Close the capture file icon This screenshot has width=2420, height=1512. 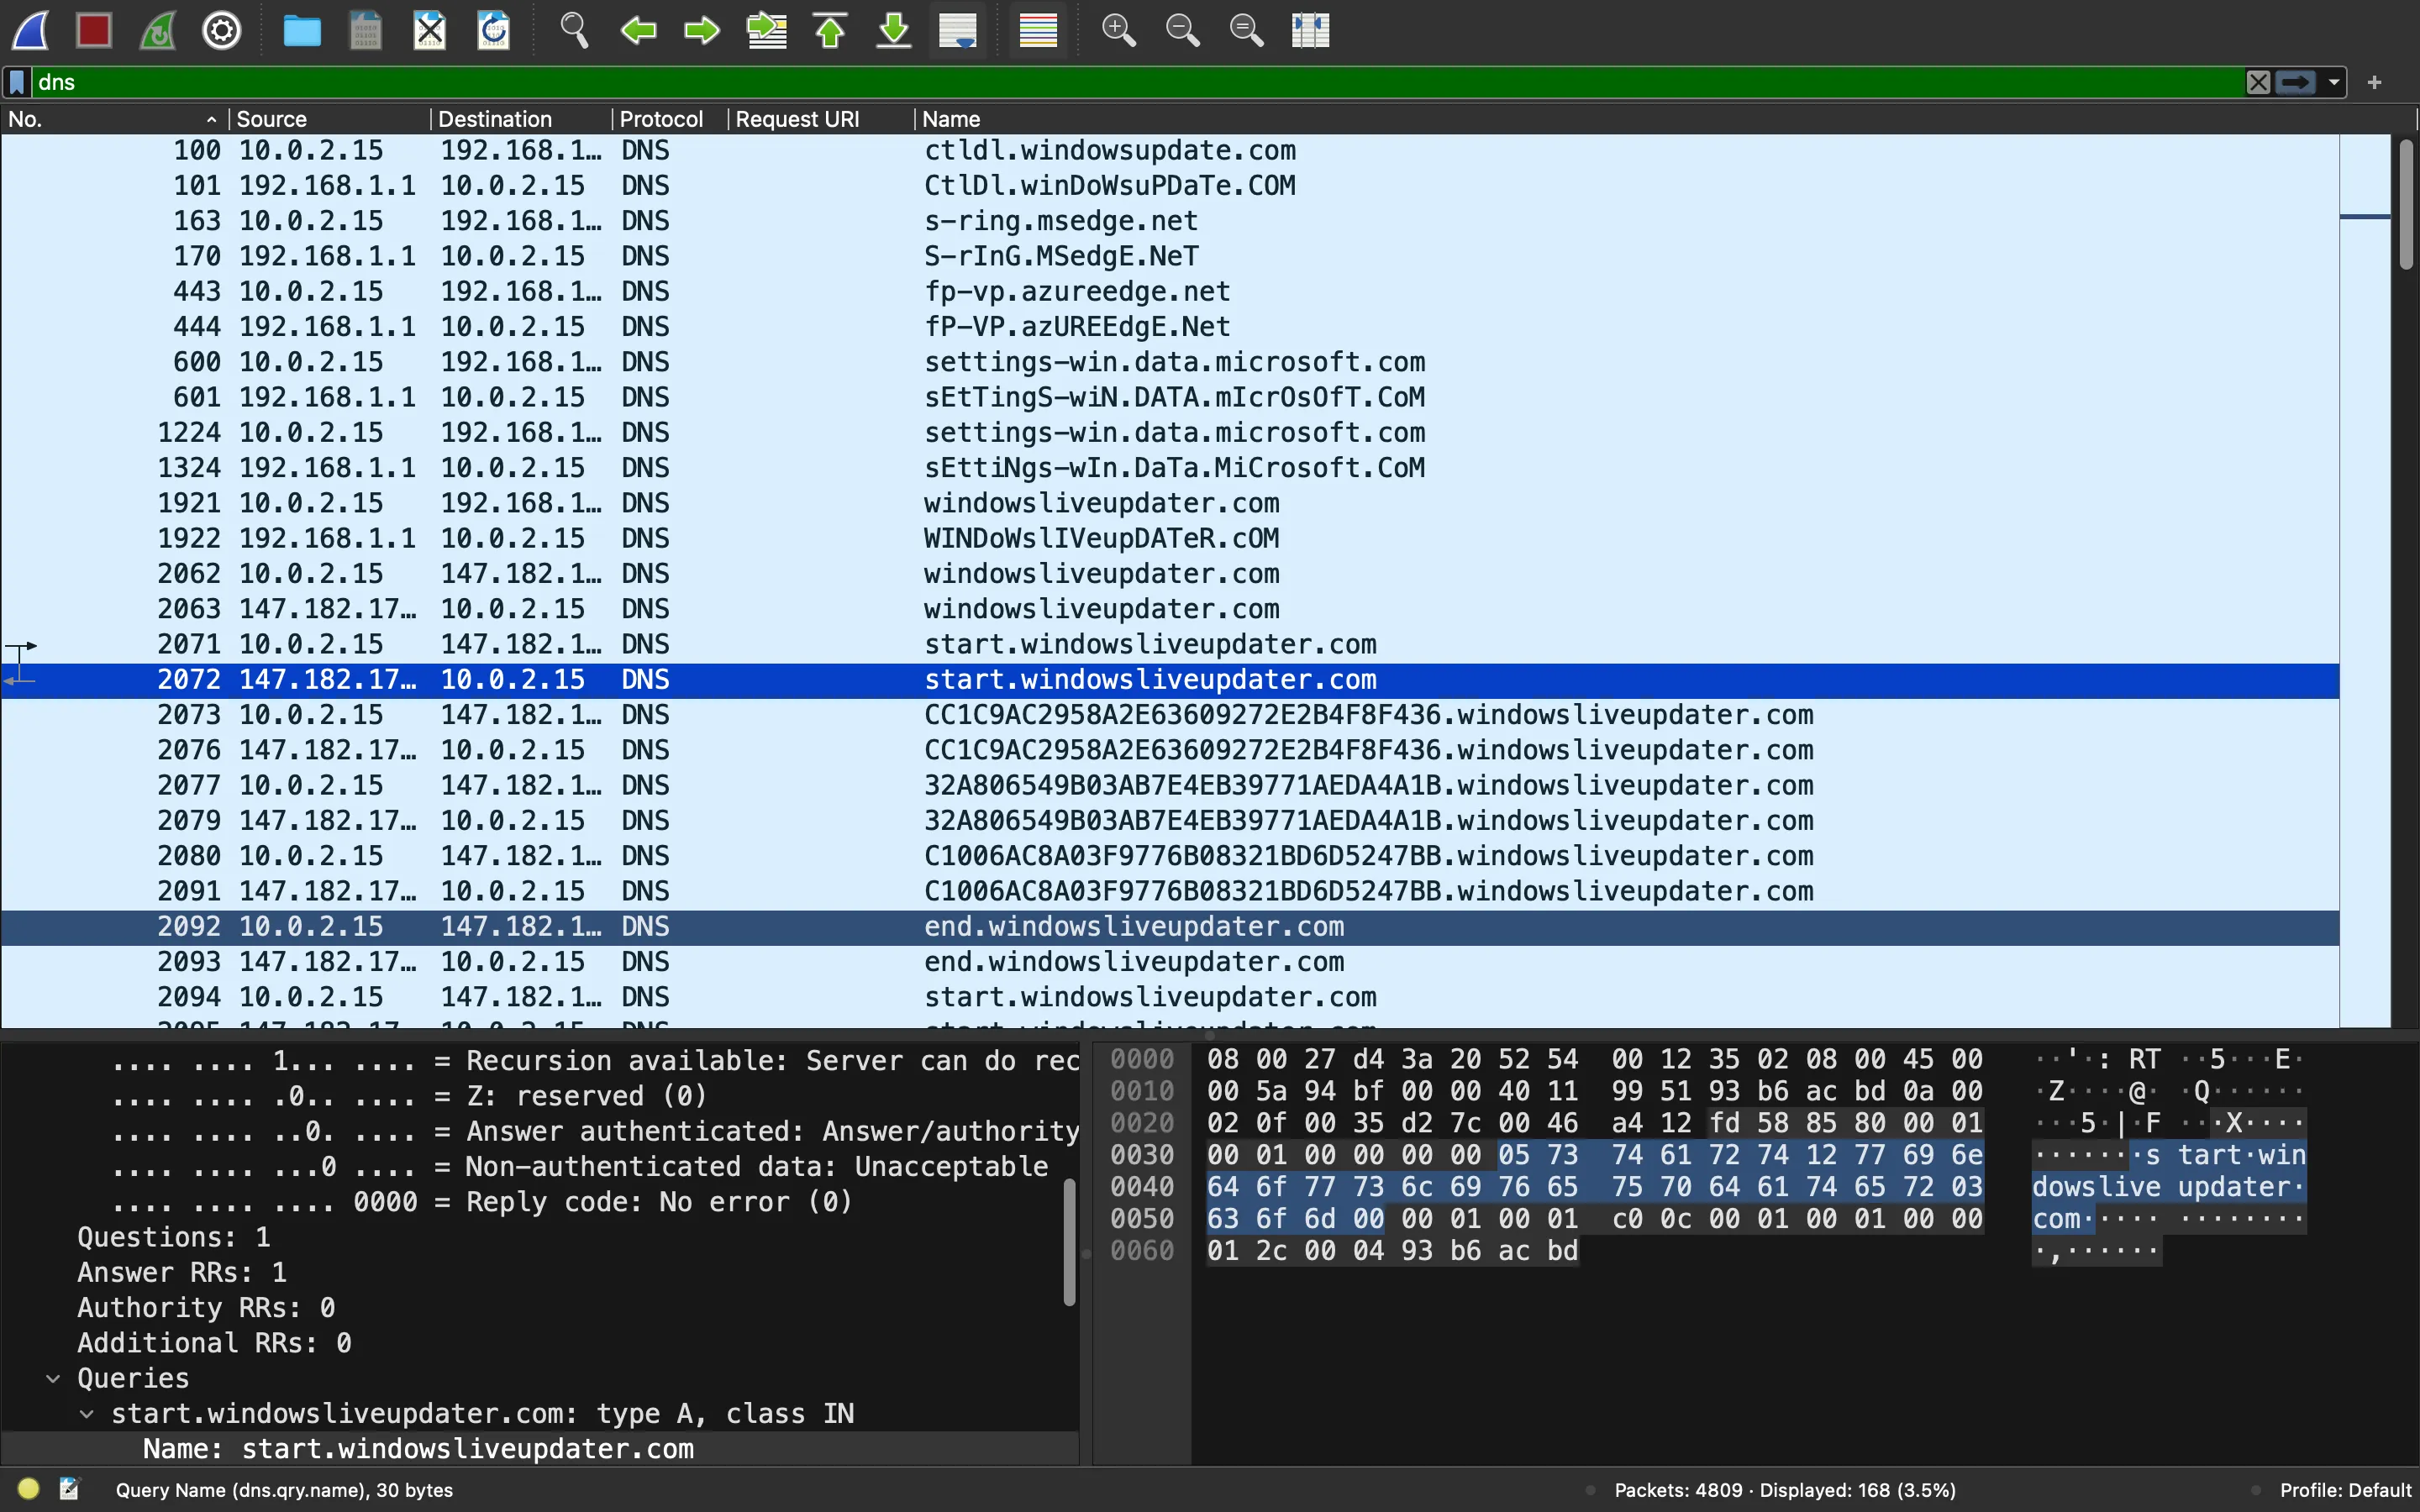pos(430,31)
